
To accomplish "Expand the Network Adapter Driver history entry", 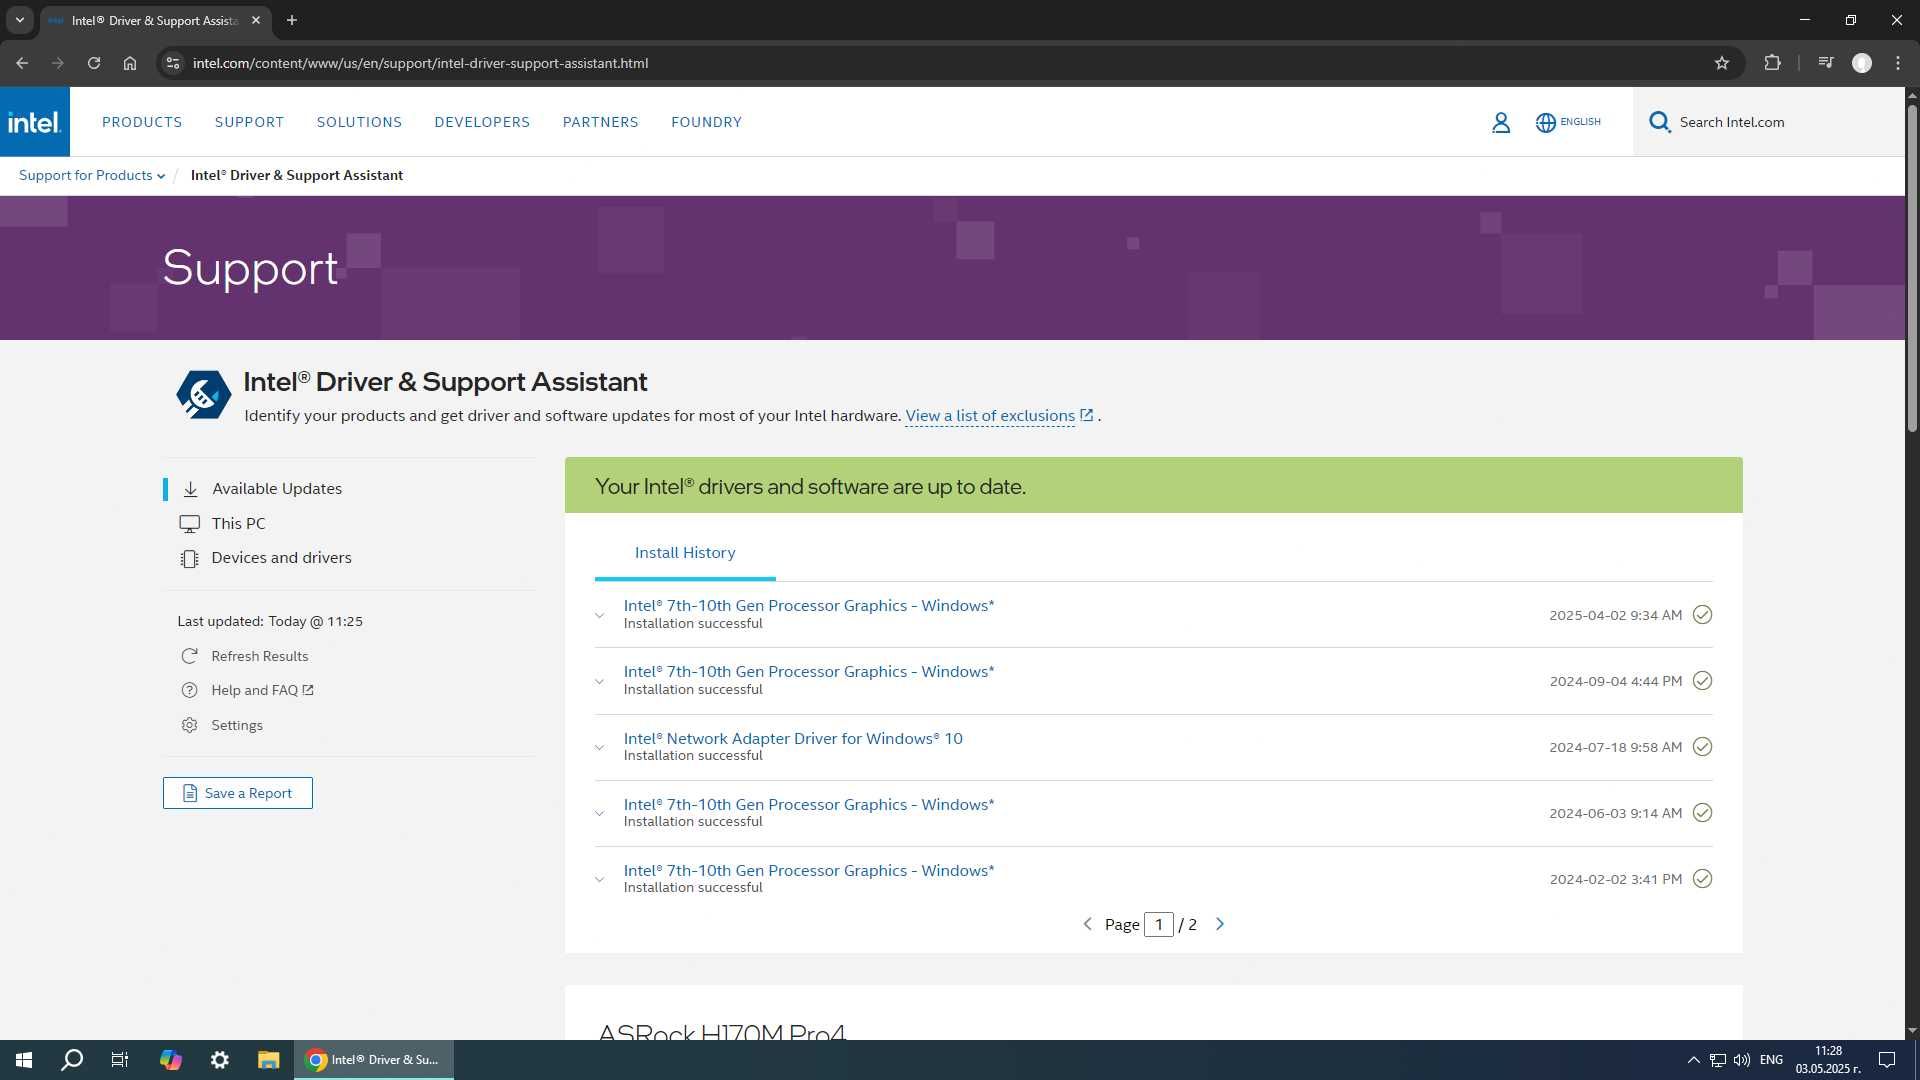I will pyautogui.click(x=599, y=747).
